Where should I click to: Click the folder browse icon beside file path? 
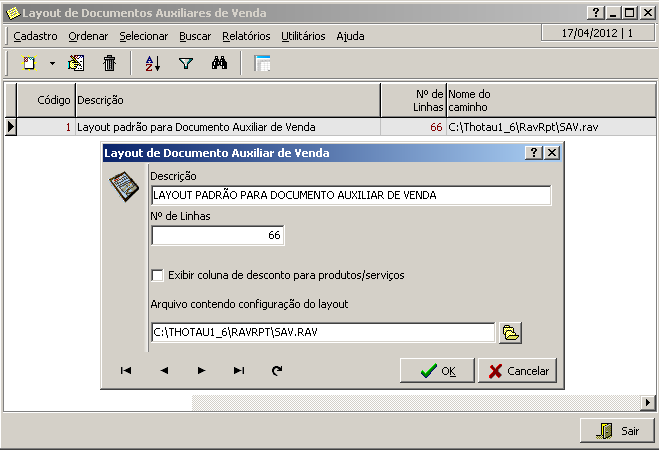tap(510, 333)
